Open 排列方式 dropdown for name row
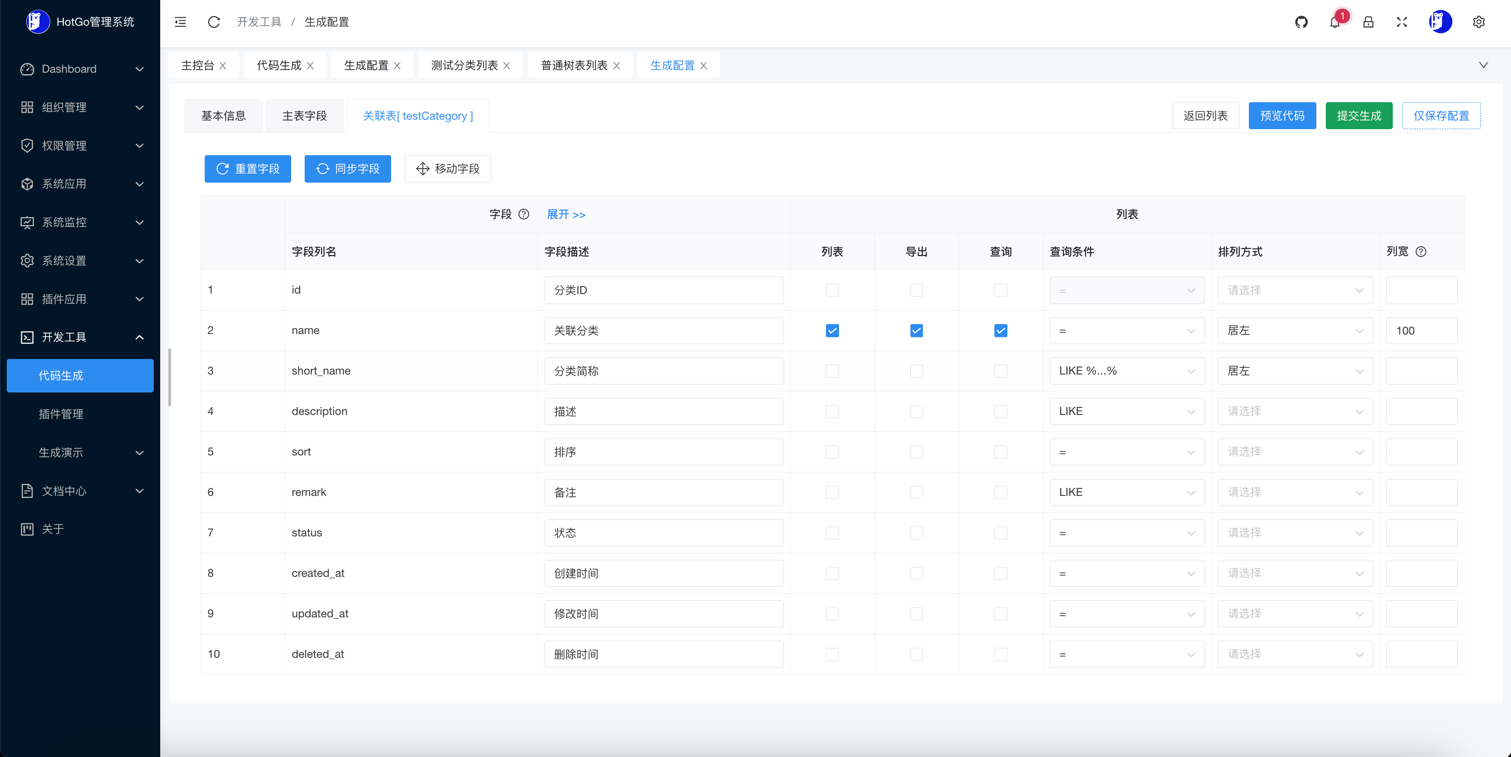The height and width of the screenshot is (757, 1511). (1294, 331)
